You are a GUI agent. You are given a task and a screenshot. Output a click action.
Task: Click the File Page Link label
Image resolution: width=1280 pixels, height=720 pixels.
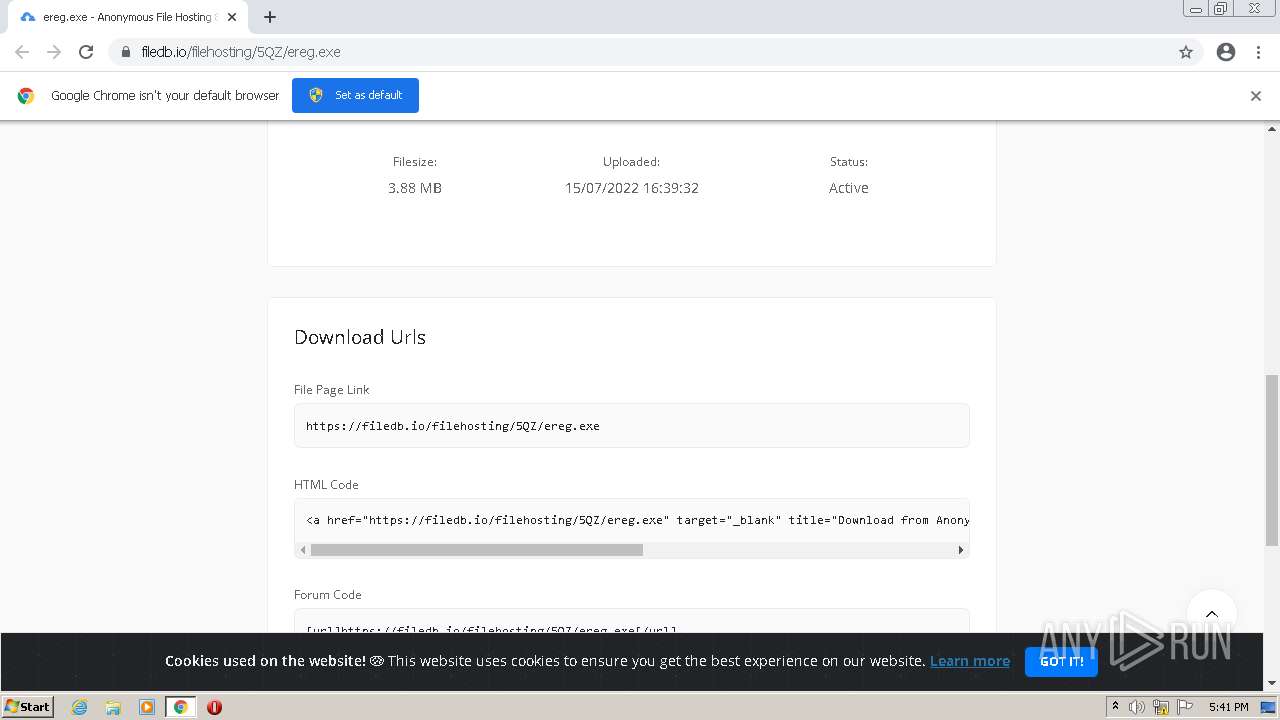click(x=332, y=390)
